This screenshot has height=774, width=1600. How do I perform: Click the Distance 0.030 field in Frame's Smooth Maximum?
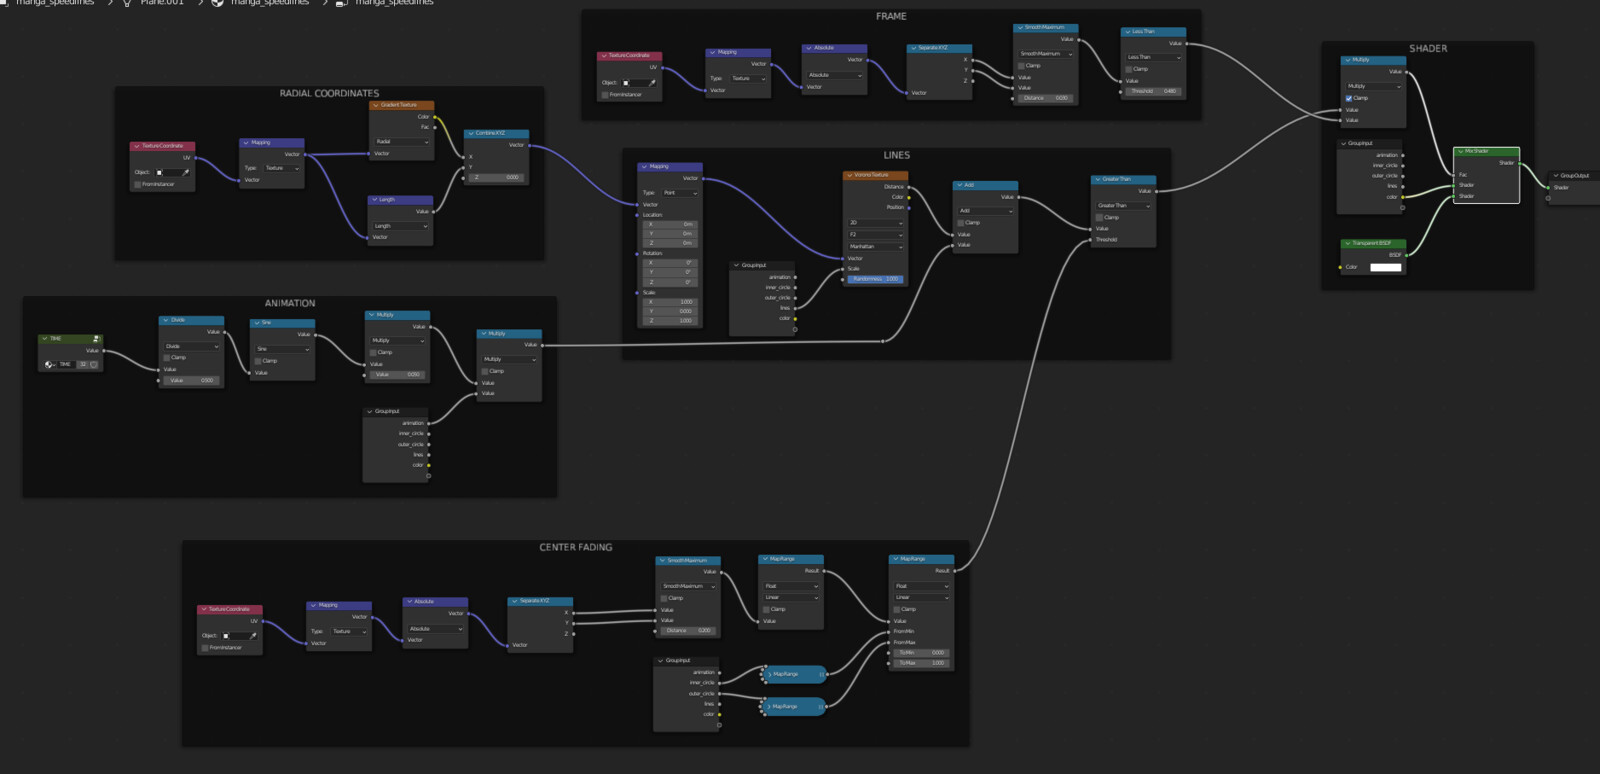(x=1046, y=98)
